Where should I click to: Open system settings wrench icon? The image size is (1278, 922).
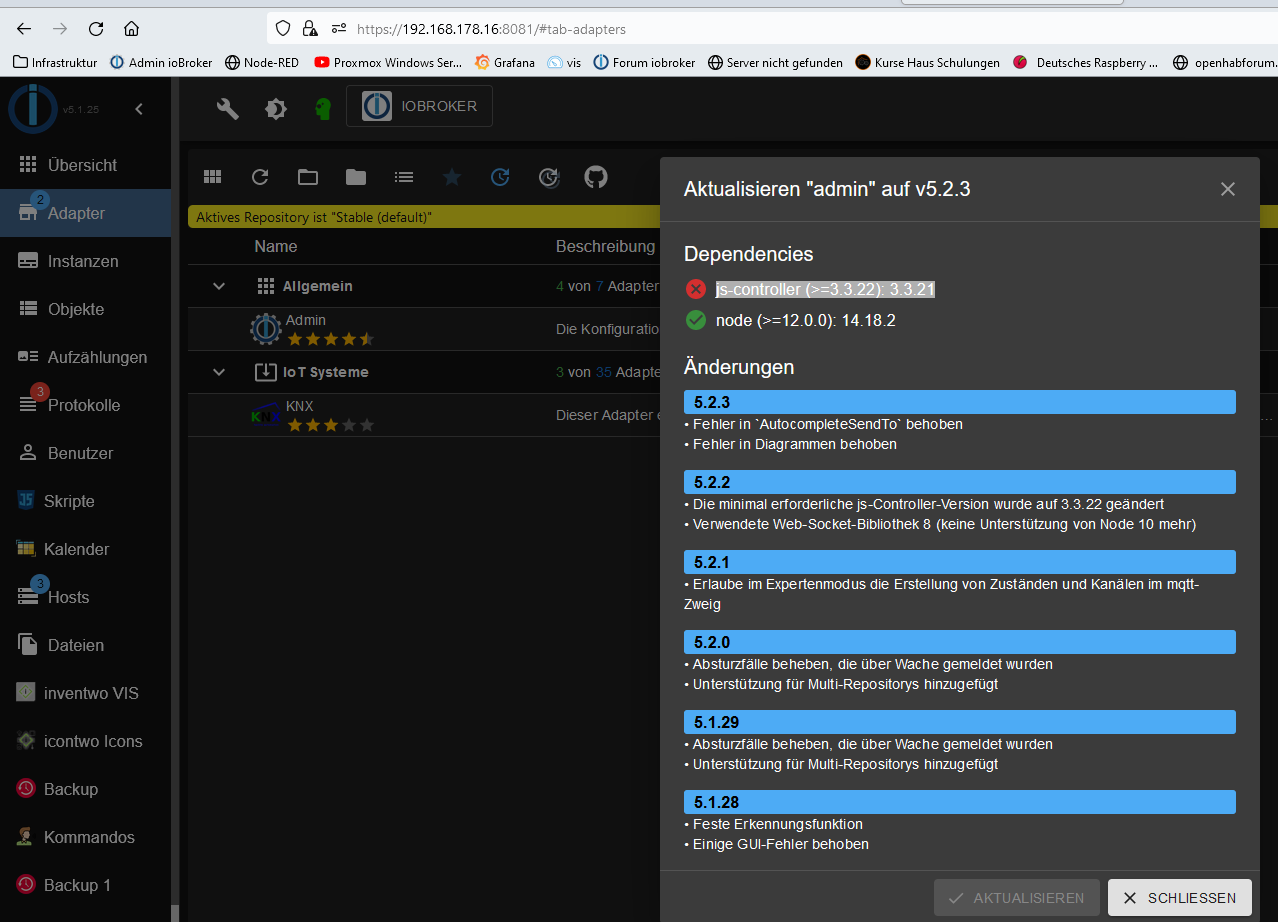coord(228,108)
